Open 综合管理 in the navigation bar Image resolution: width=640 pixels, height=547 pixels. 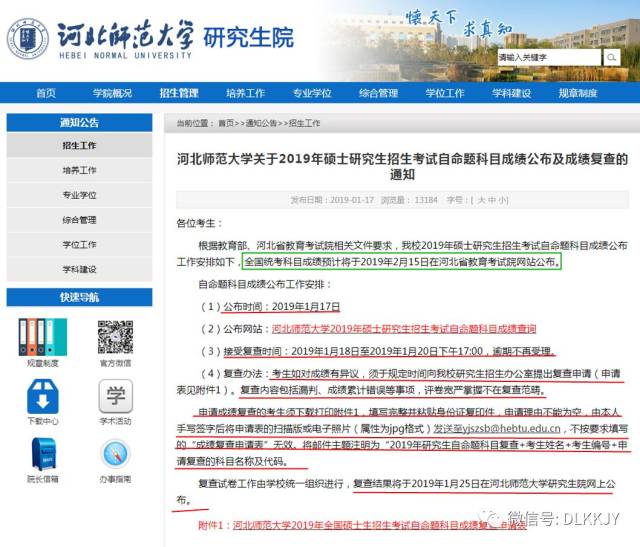pos(378,93)
